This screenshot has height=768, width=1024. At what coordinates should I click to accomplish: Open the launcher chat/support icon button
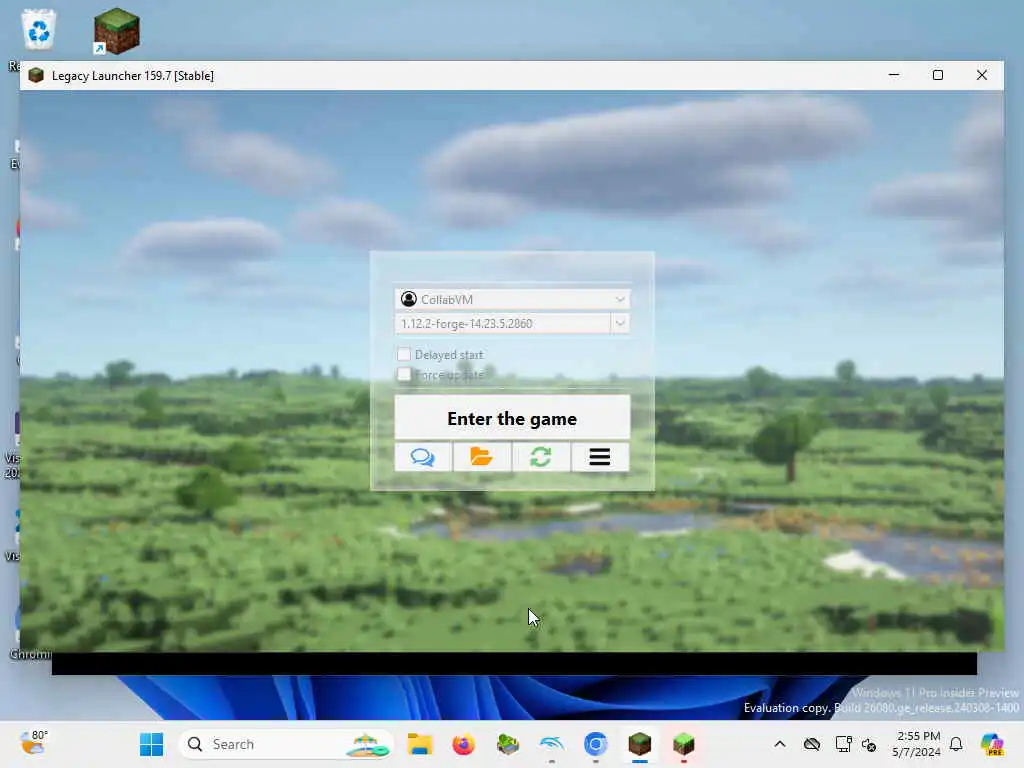tap(423, 456)
